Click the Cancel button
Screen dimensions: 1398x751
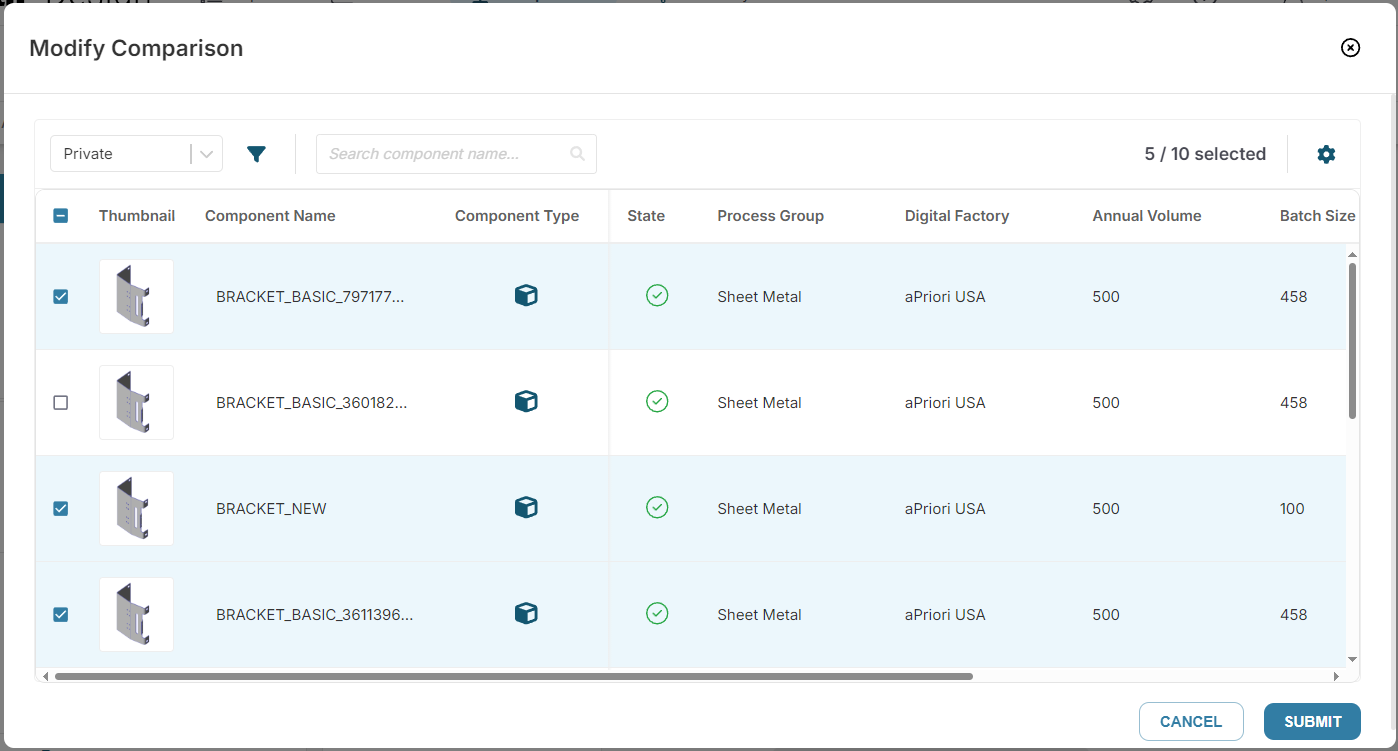pyautogui.click(x=1191, y=721)
